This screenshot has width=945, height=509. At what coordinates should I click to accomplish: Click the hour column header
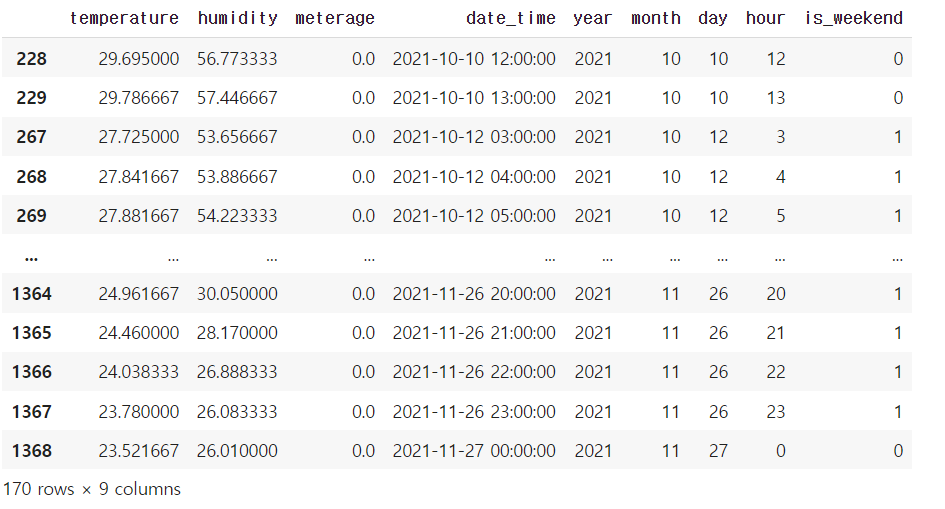click(765, 19)
